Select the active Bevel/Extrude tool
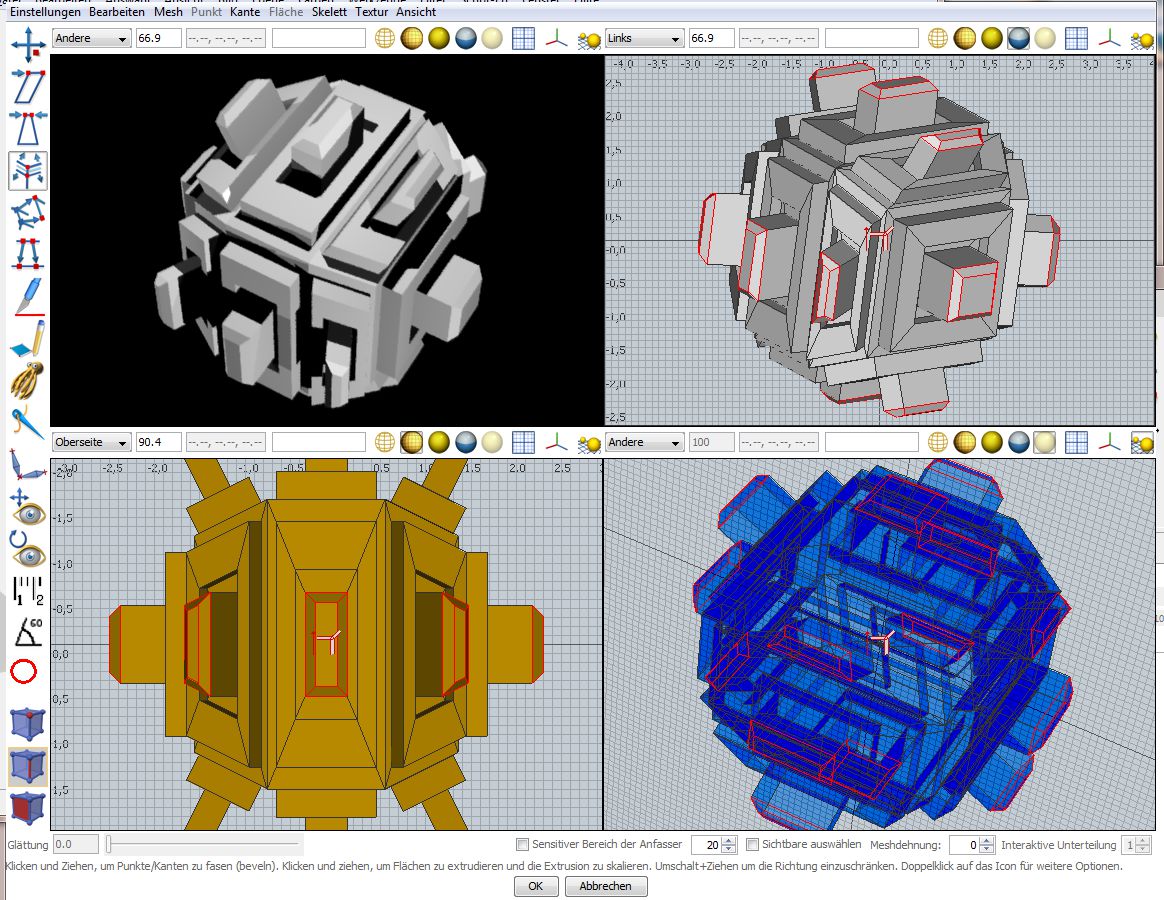Viewport: 1164px width, 900px height. tap(28, 170)
